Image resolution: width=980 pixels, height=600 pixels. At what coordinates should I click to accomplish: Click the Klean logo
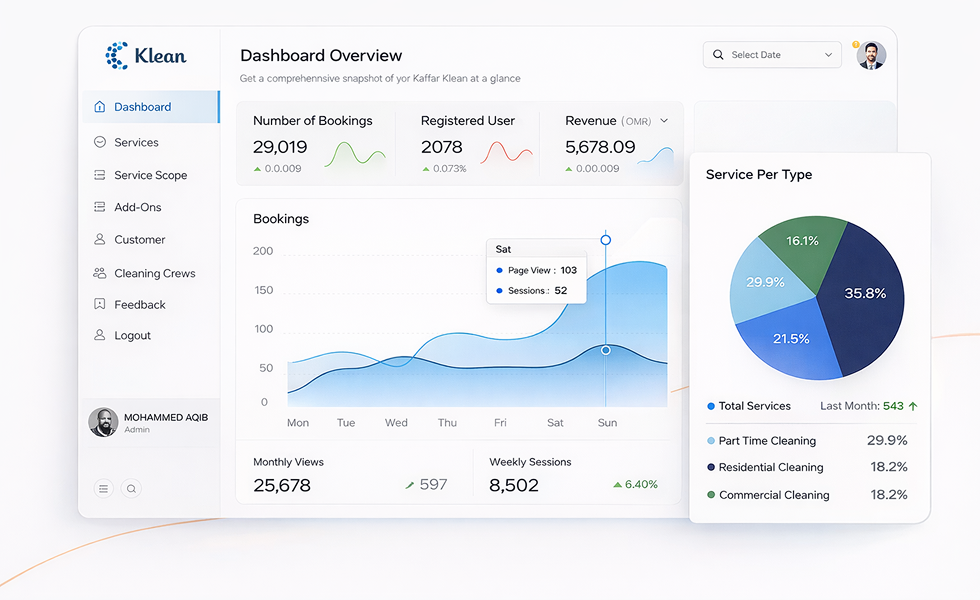tap(147, 56)
